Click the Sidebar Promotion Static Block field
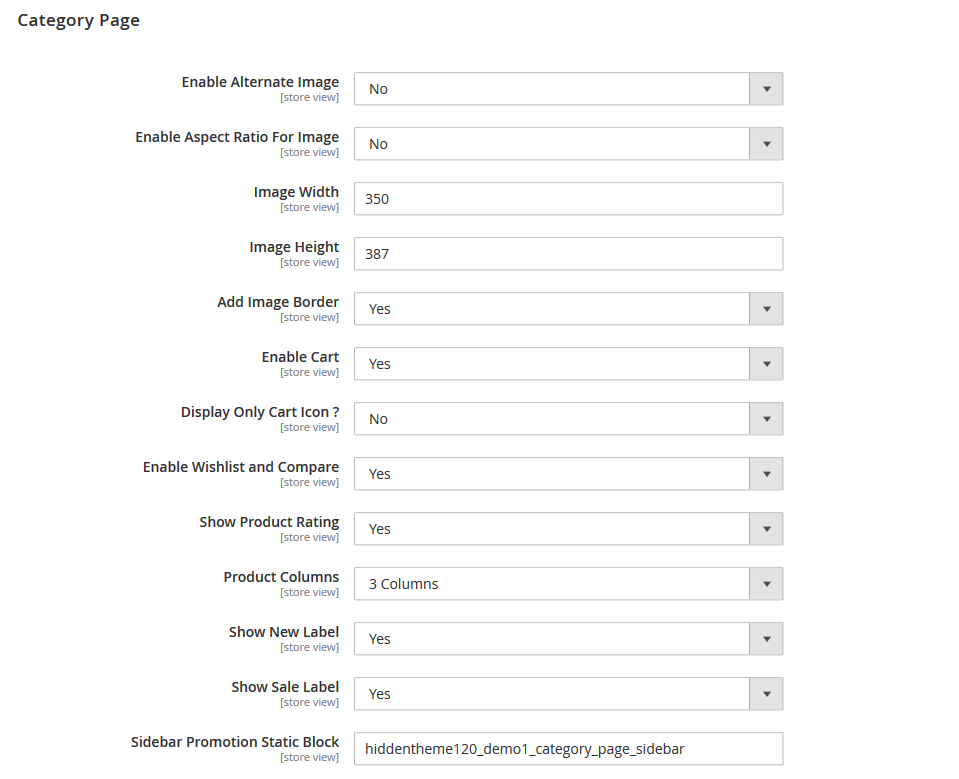The image size is (959, 779). [567, 748]
